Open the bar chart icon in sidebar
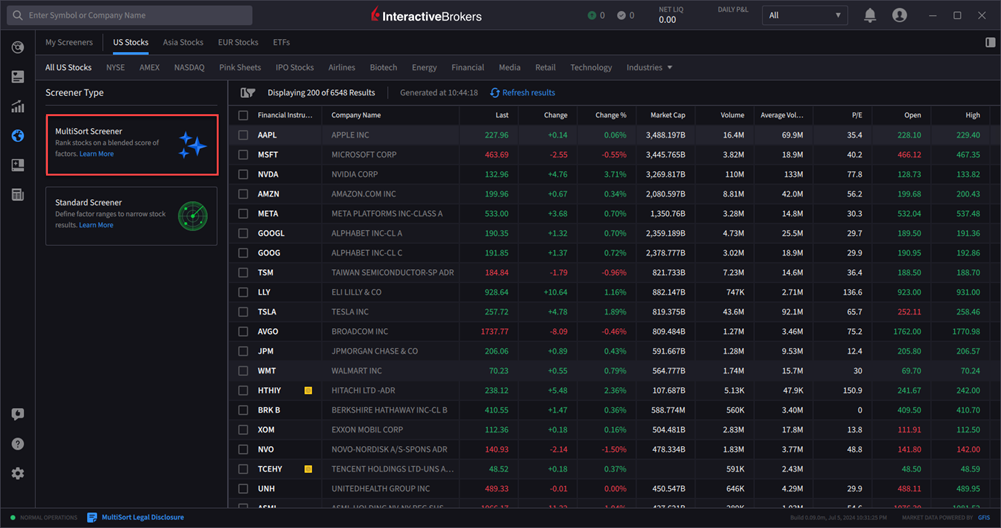Image resolution: width=1001 pixels, height=528 pixels. [x=18, y=106]
